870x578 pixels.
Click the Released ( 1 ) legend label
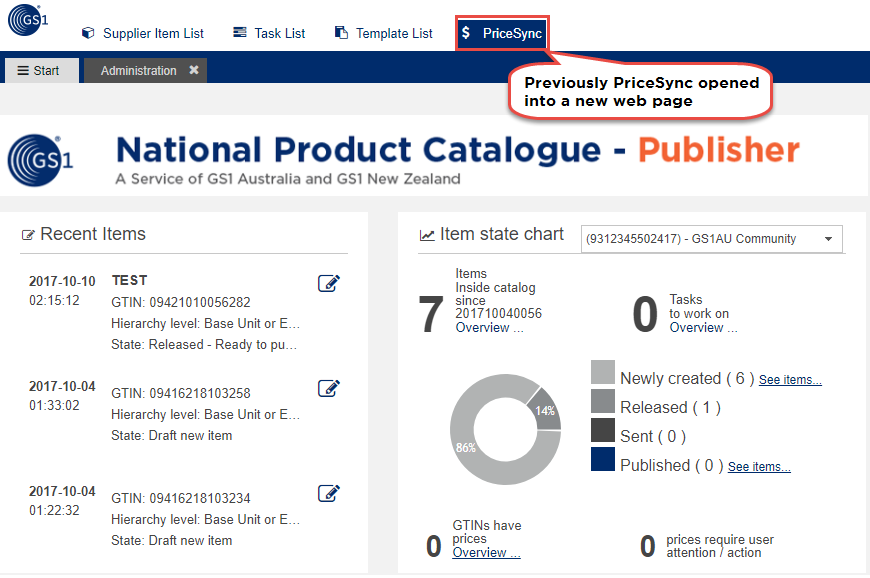click(x=670, y=408)
